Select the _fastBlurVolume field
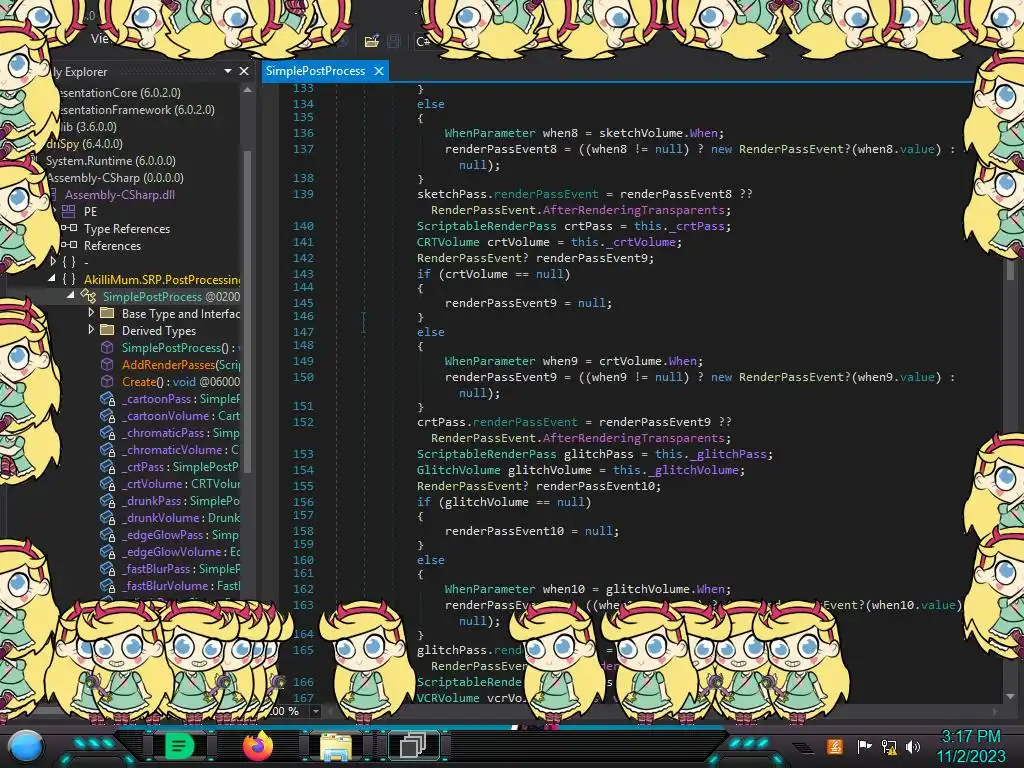Image resolution: width=1024 pixels, height=768 pixels. (x=180, y=585)
